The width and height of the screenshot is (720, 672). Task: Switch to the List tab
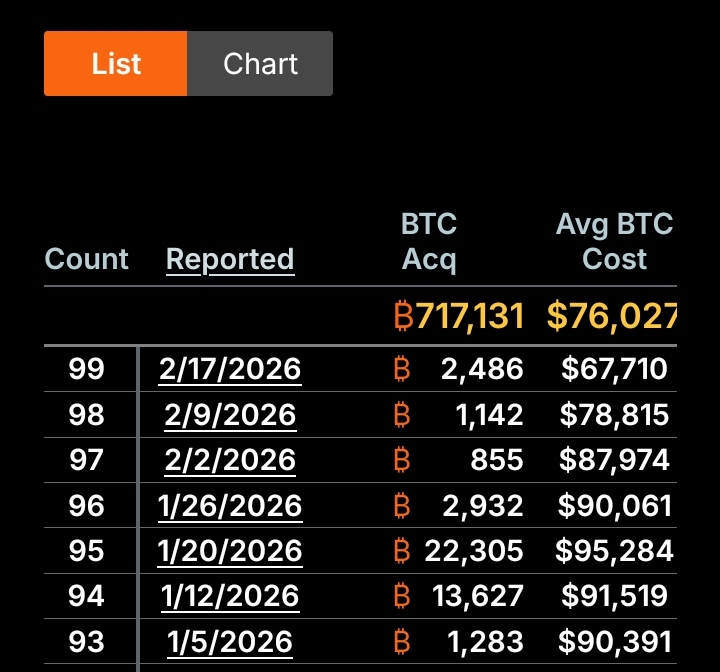116,64
